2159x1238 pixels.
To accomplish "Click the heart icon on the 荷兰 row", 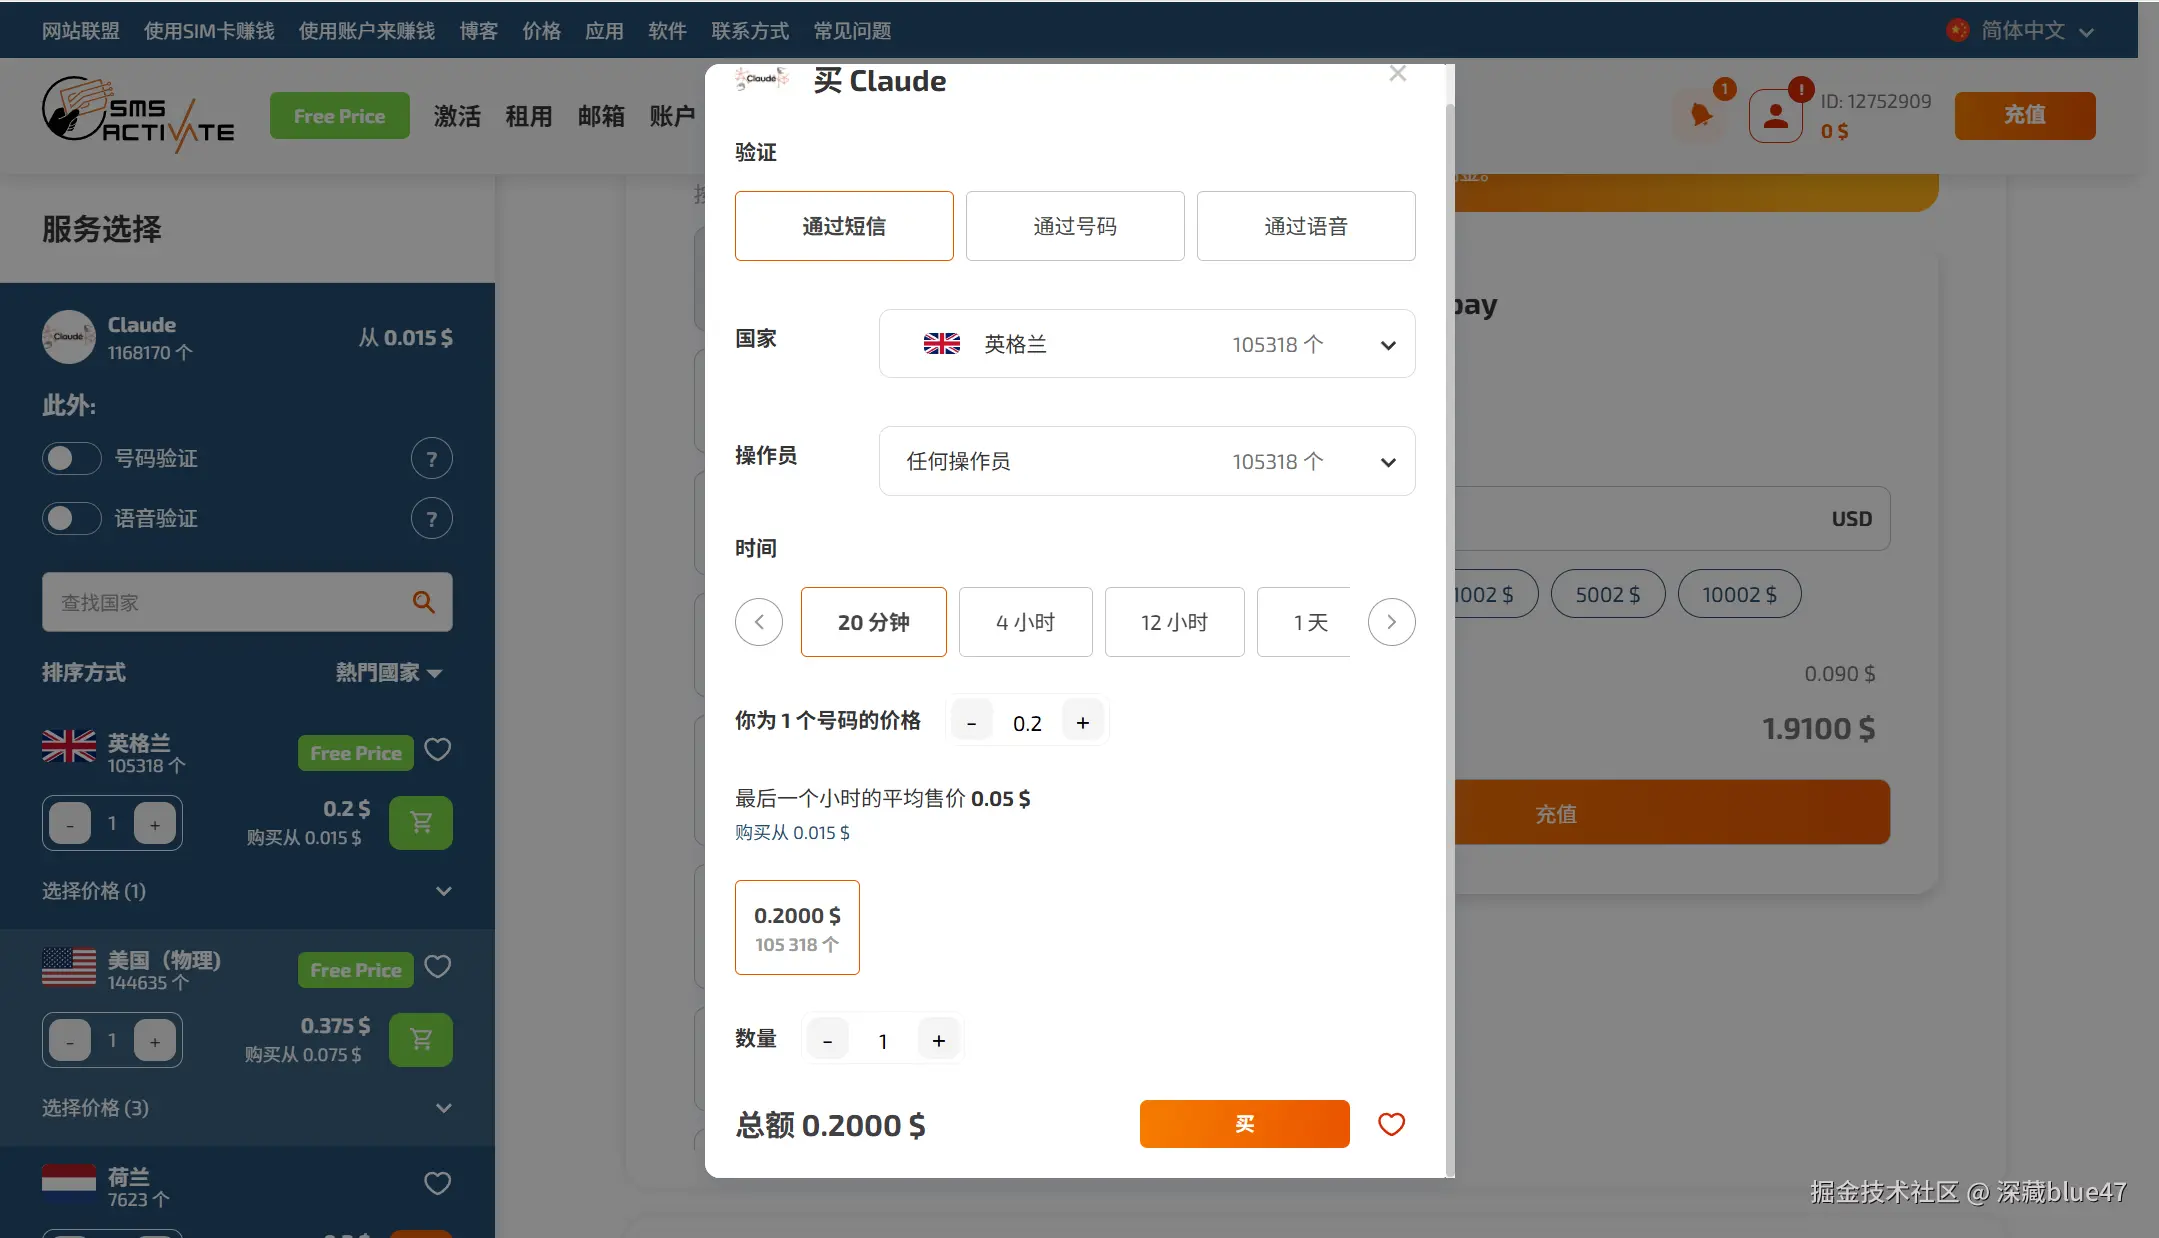I will tap(438, 1183).
